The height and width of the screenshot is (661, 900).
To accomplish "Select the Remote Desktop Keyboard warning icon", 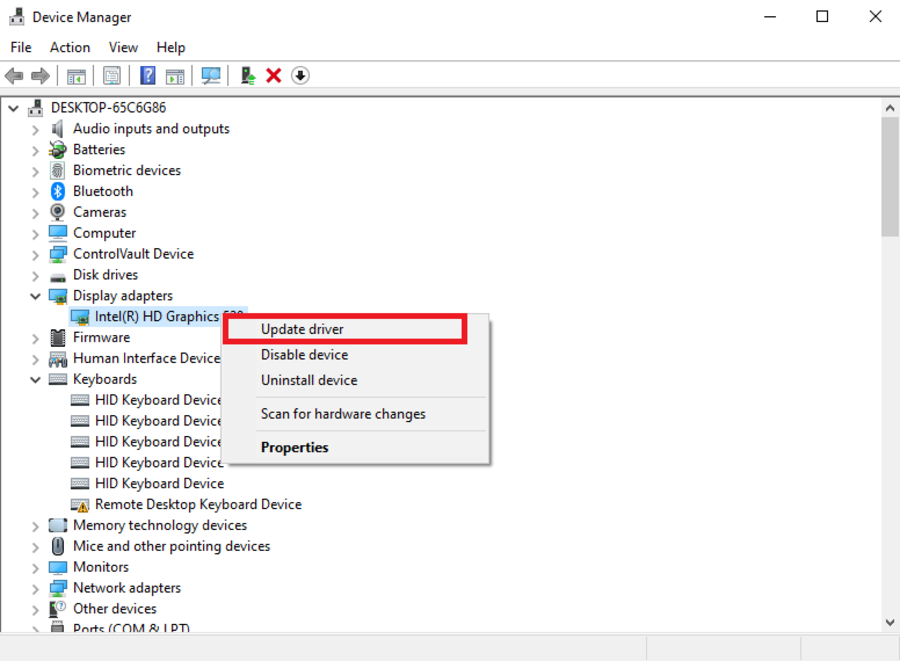I will (x=80, y=505).
